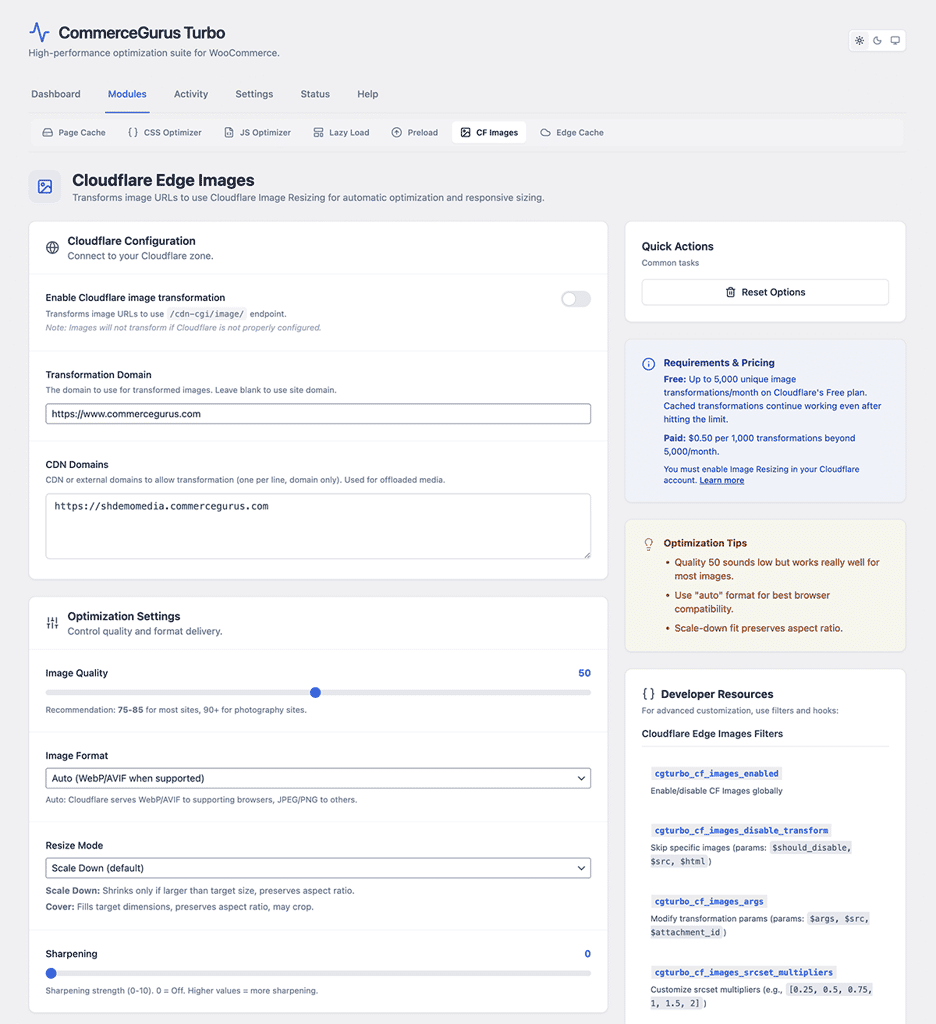Viewport: 936px width, 1024px height.
Task: Click the Lazy Load icon
Action: click(318, 133)
